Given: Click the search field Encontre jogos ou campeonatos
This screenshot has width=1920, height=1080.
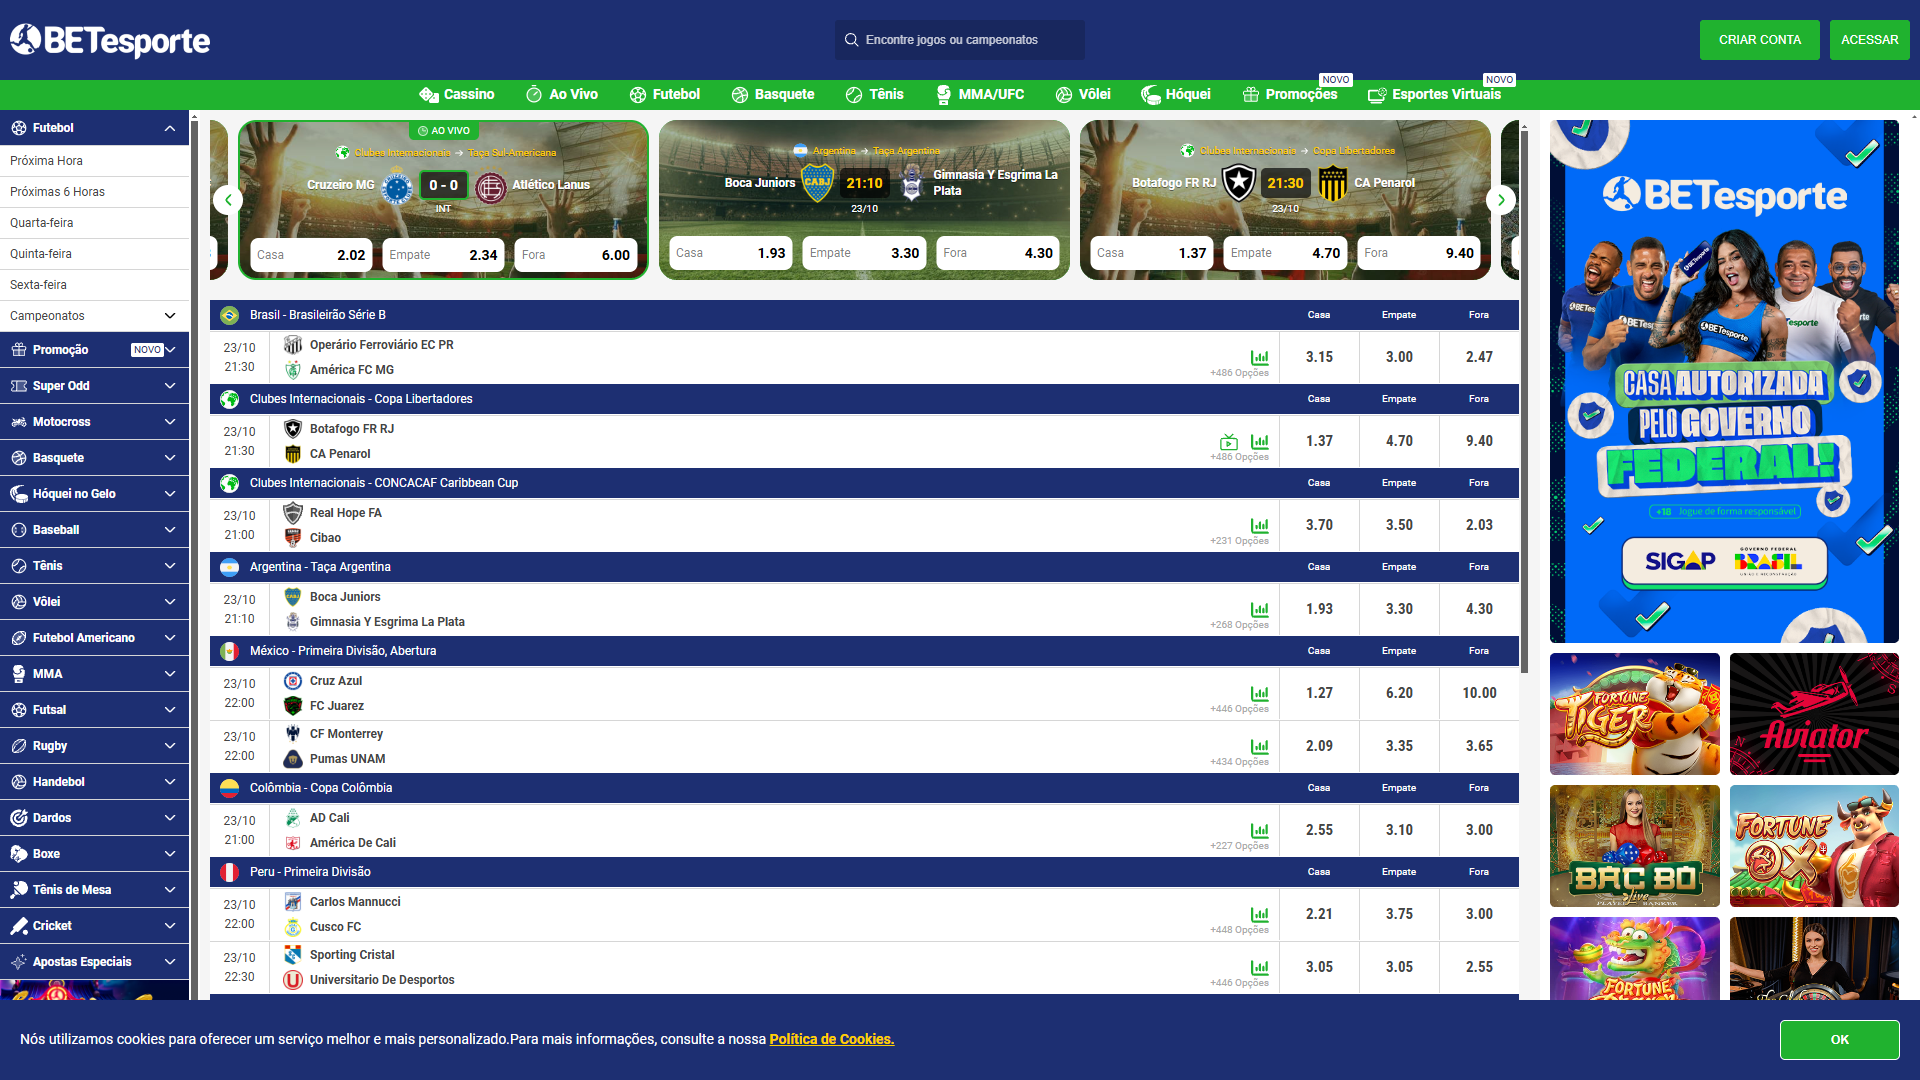Looking at the screenshot, I should (960, 40).
